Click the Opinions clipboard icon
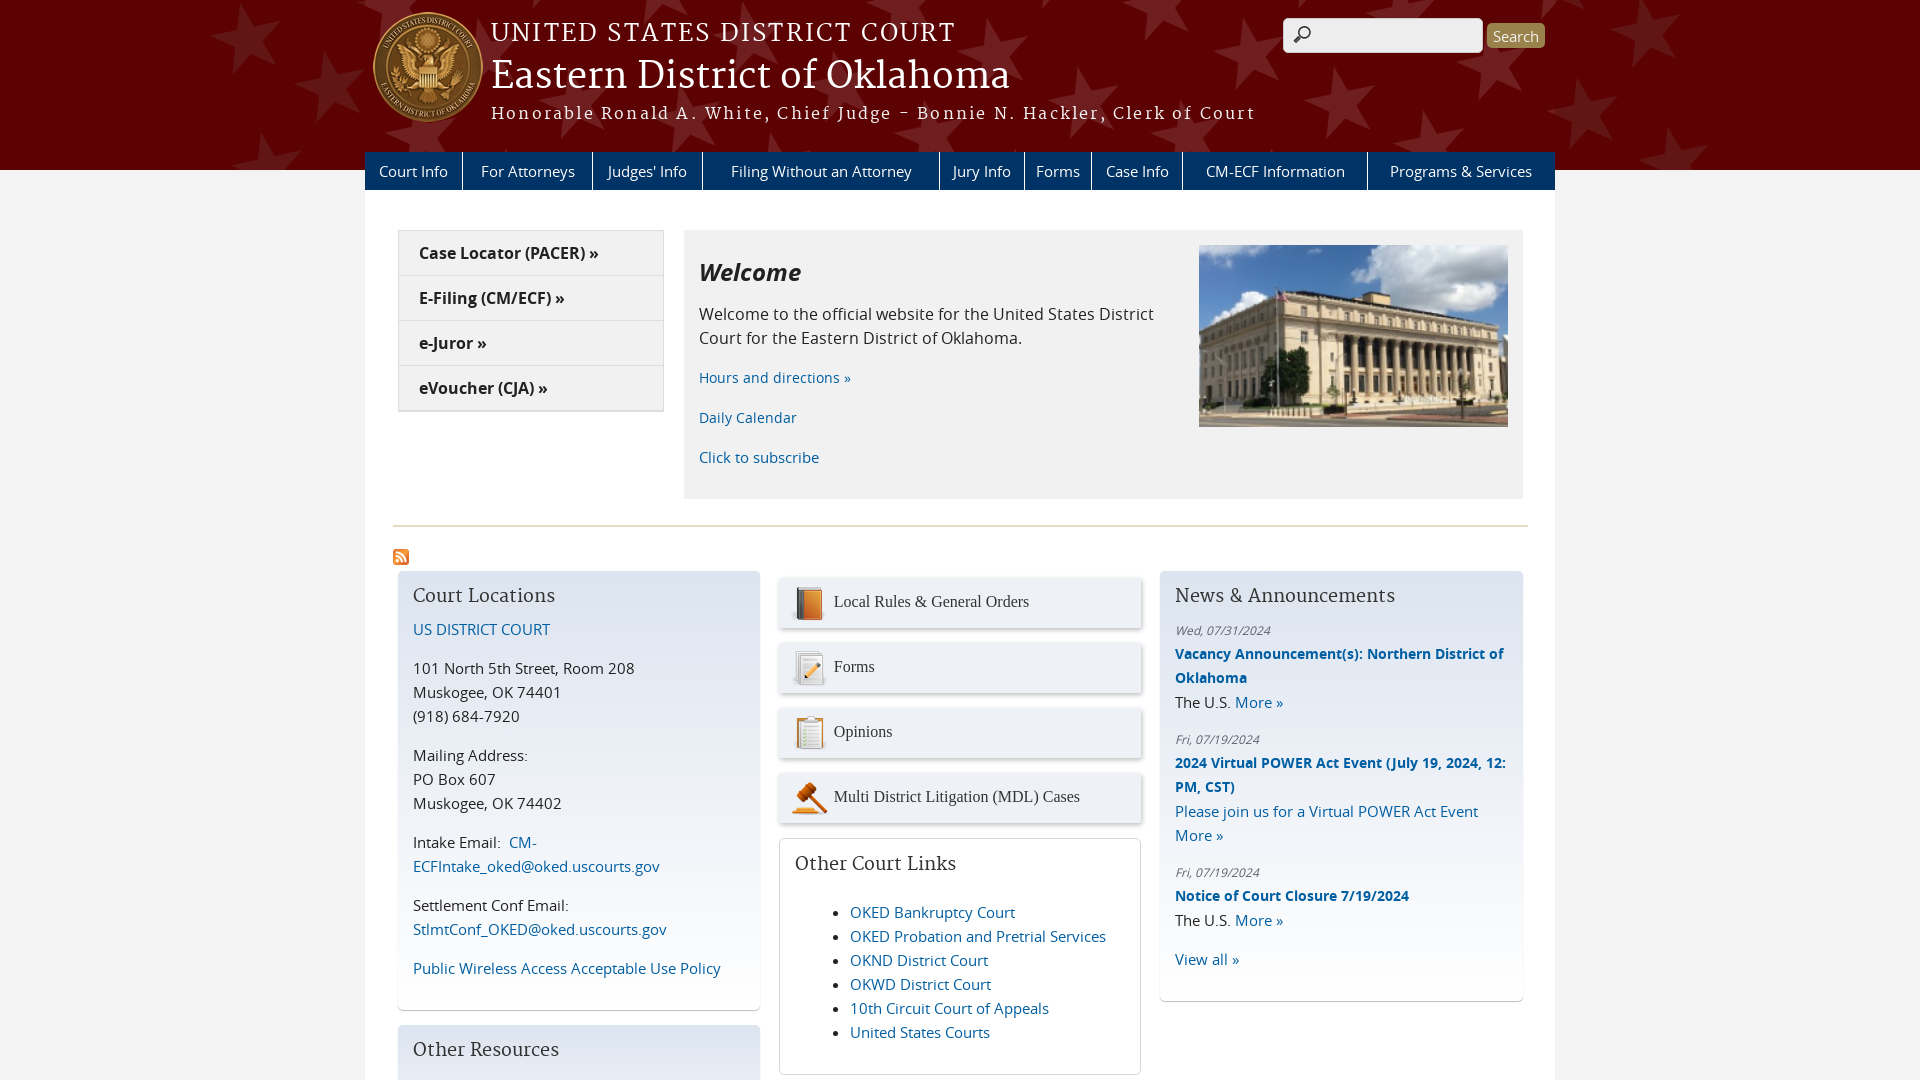This screenshot has height=1080, width=1920. click(809, 733)
